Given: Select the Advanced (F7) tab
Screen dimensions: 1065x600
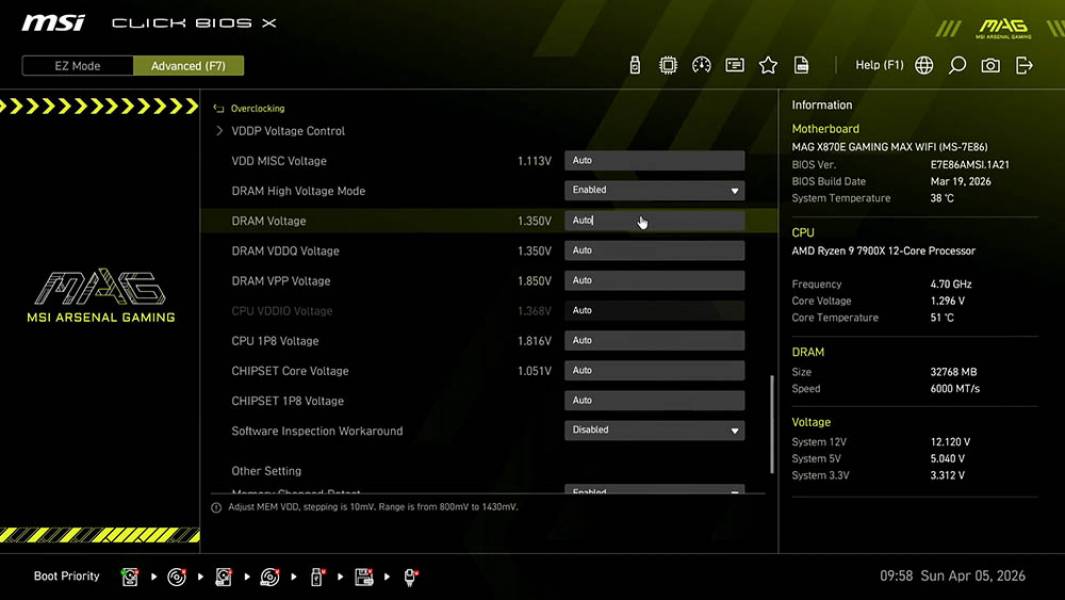Looking at the screenshot, I should coord(189,65).
